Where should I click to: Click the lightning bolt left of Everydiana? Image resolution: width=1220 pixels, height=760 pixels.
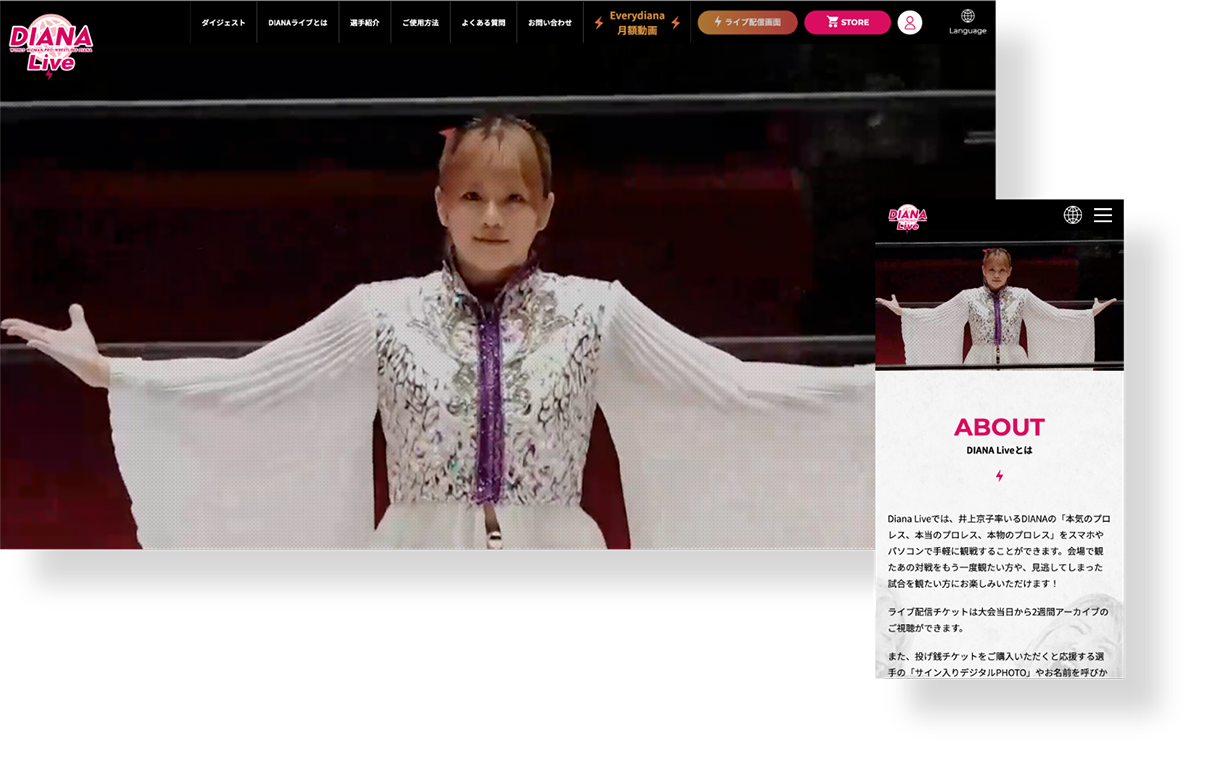[x=599, y=23]
